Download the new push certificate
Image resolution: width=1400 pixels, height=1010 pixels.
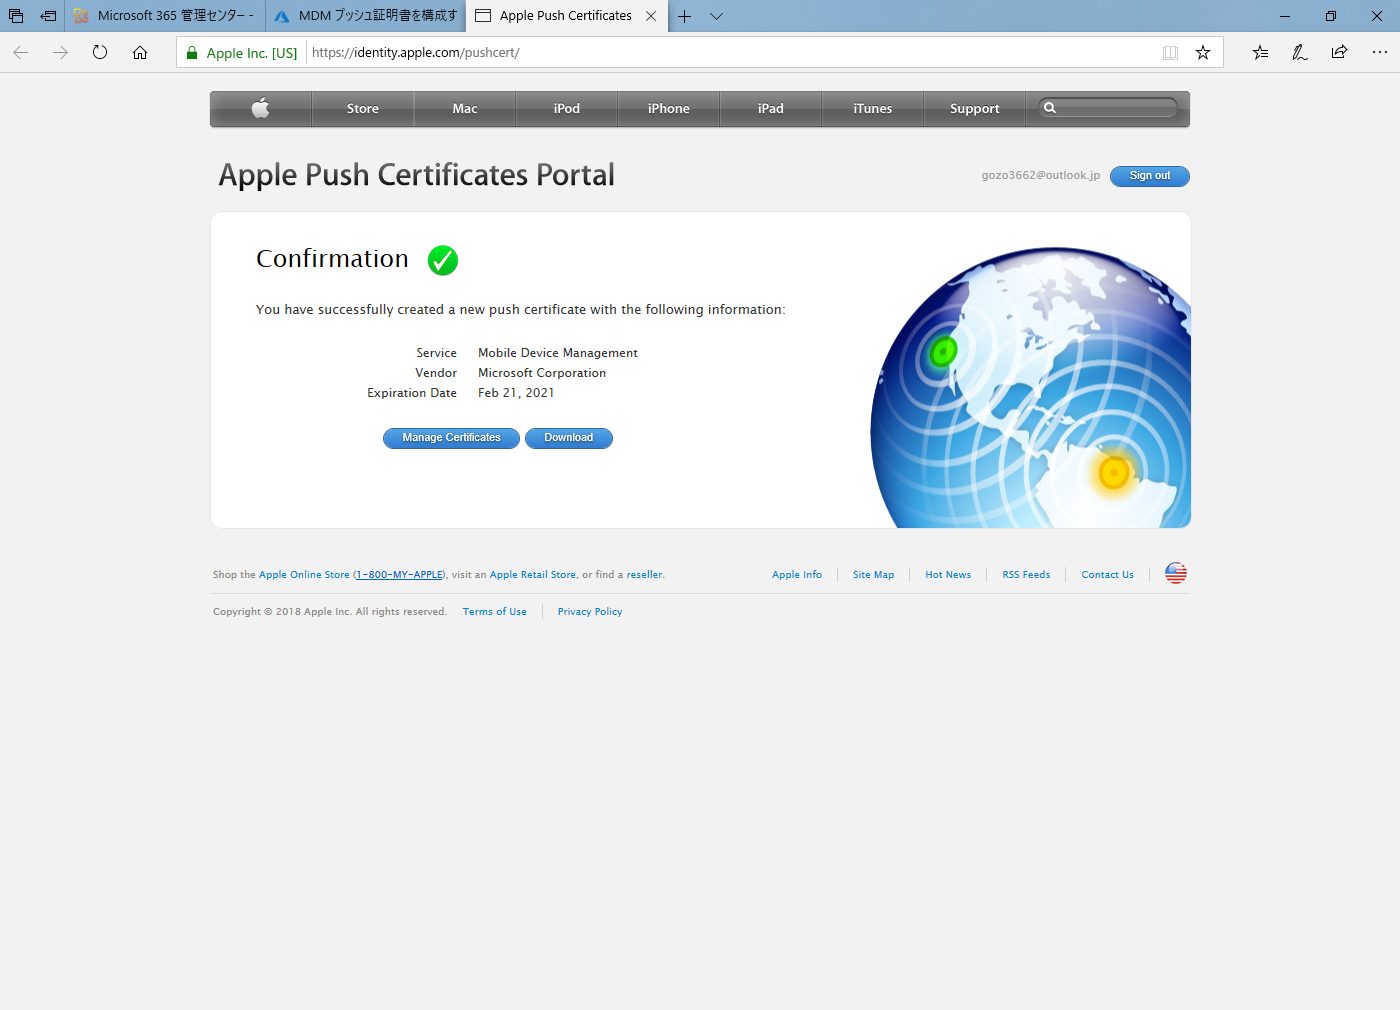point(568,438)
